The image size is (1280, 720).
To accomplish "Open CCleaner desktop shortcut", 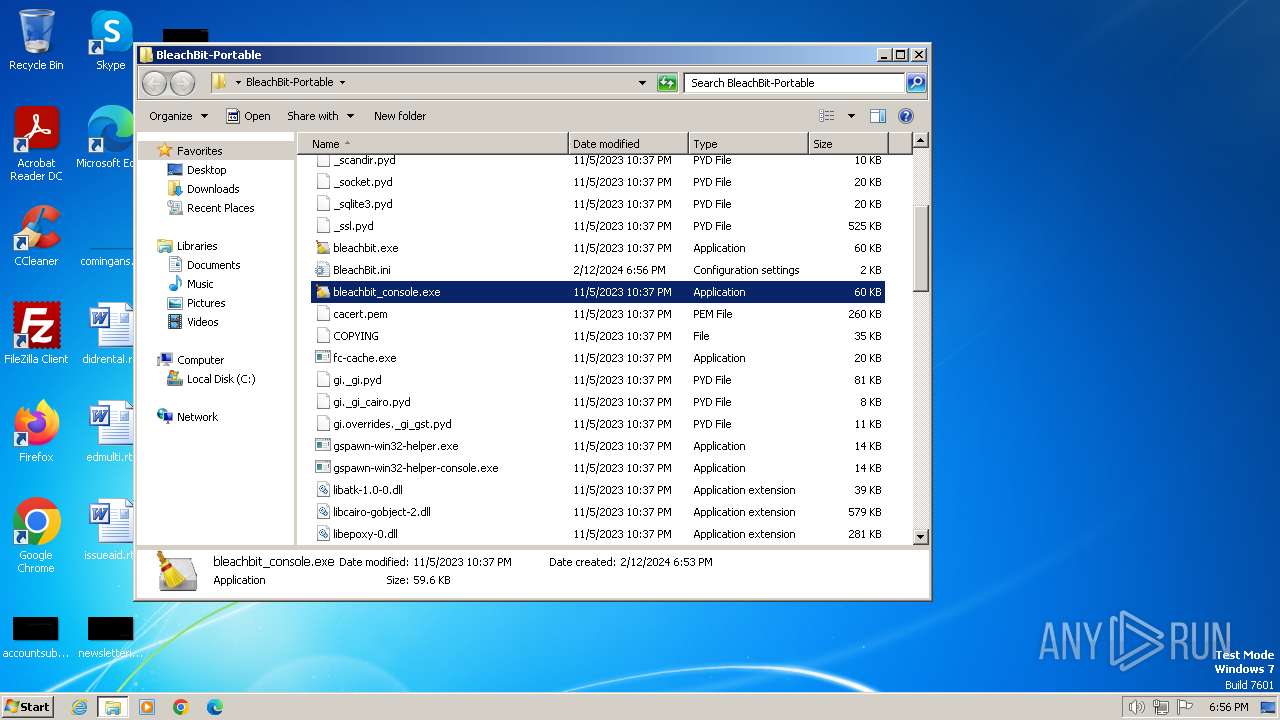I will click(x=36, y=237).
